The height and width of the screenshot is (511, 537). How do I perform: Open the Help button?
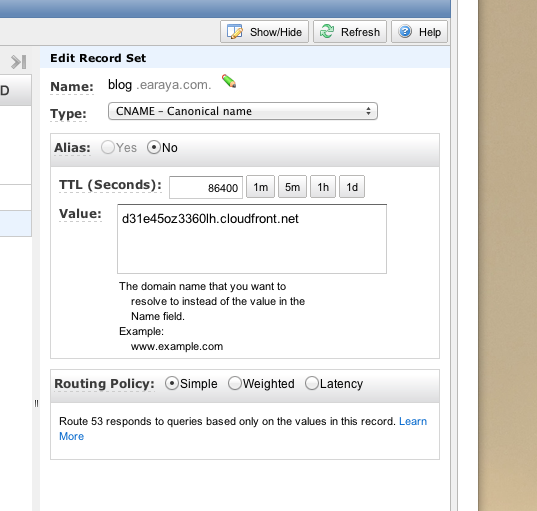419,32
